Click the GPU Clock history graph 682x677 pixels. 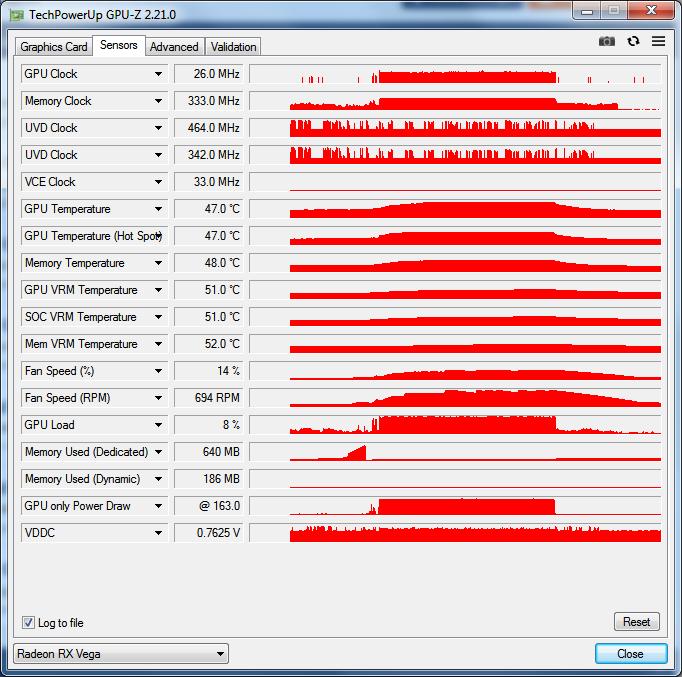[x=455, y=74]
